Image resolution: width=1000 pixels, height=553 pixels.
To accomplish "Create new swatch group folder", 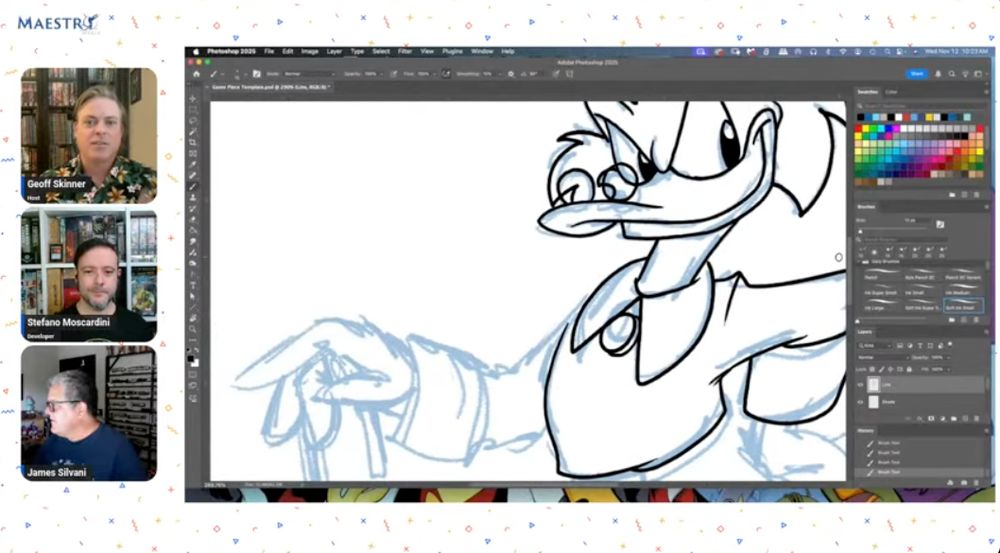I will 952,195.
